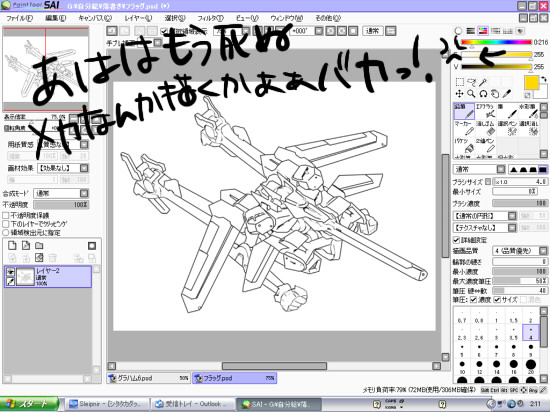Open 描画品質 quality dropdown
Image resolution: width=550 pixels, height=412 pixels.
click(x=543, y=251)
